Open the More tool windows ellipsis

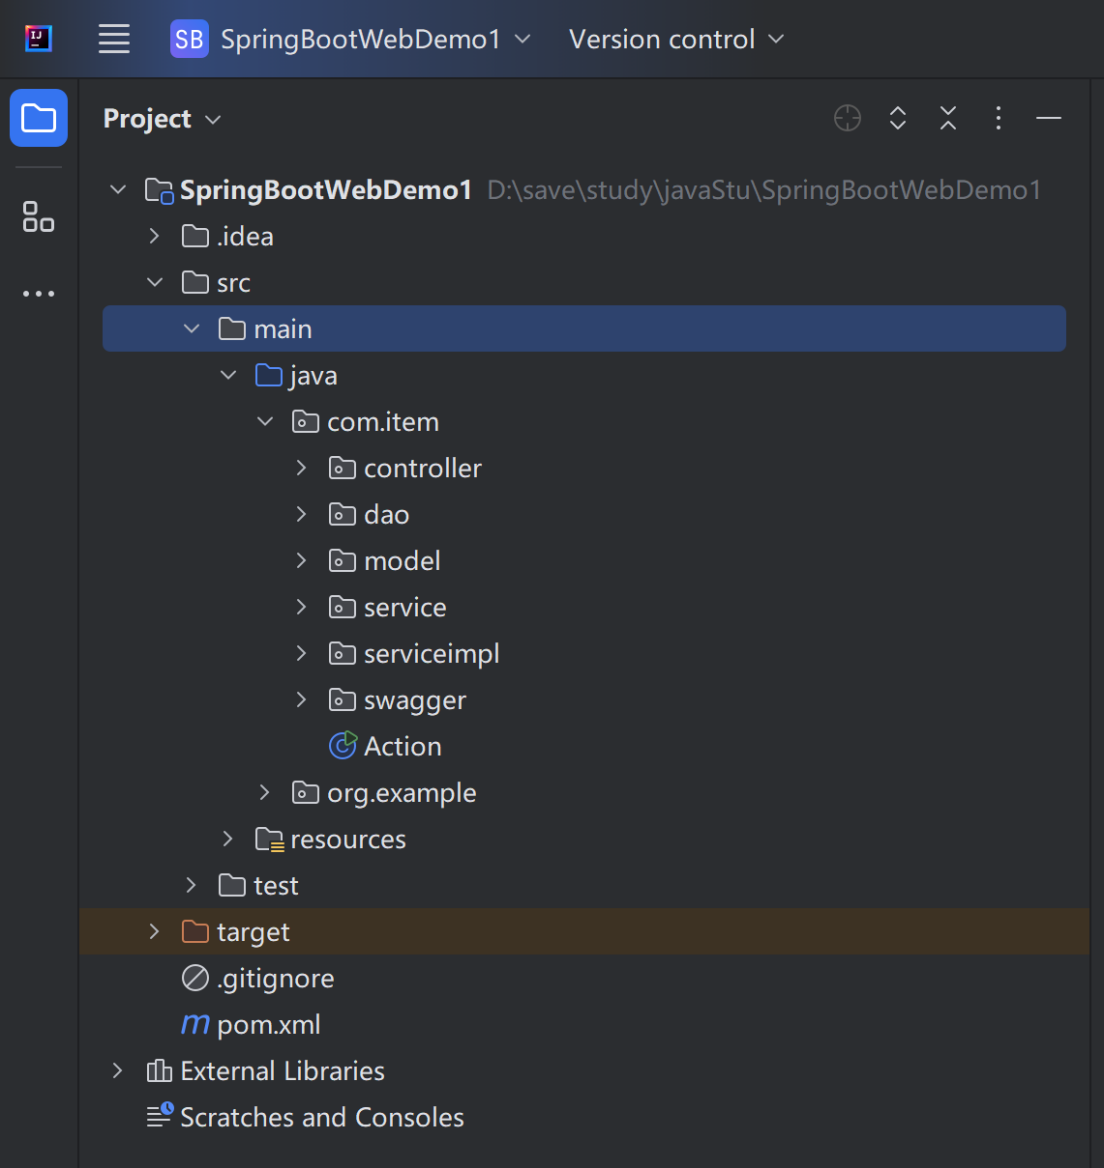(x=39, y=293)
